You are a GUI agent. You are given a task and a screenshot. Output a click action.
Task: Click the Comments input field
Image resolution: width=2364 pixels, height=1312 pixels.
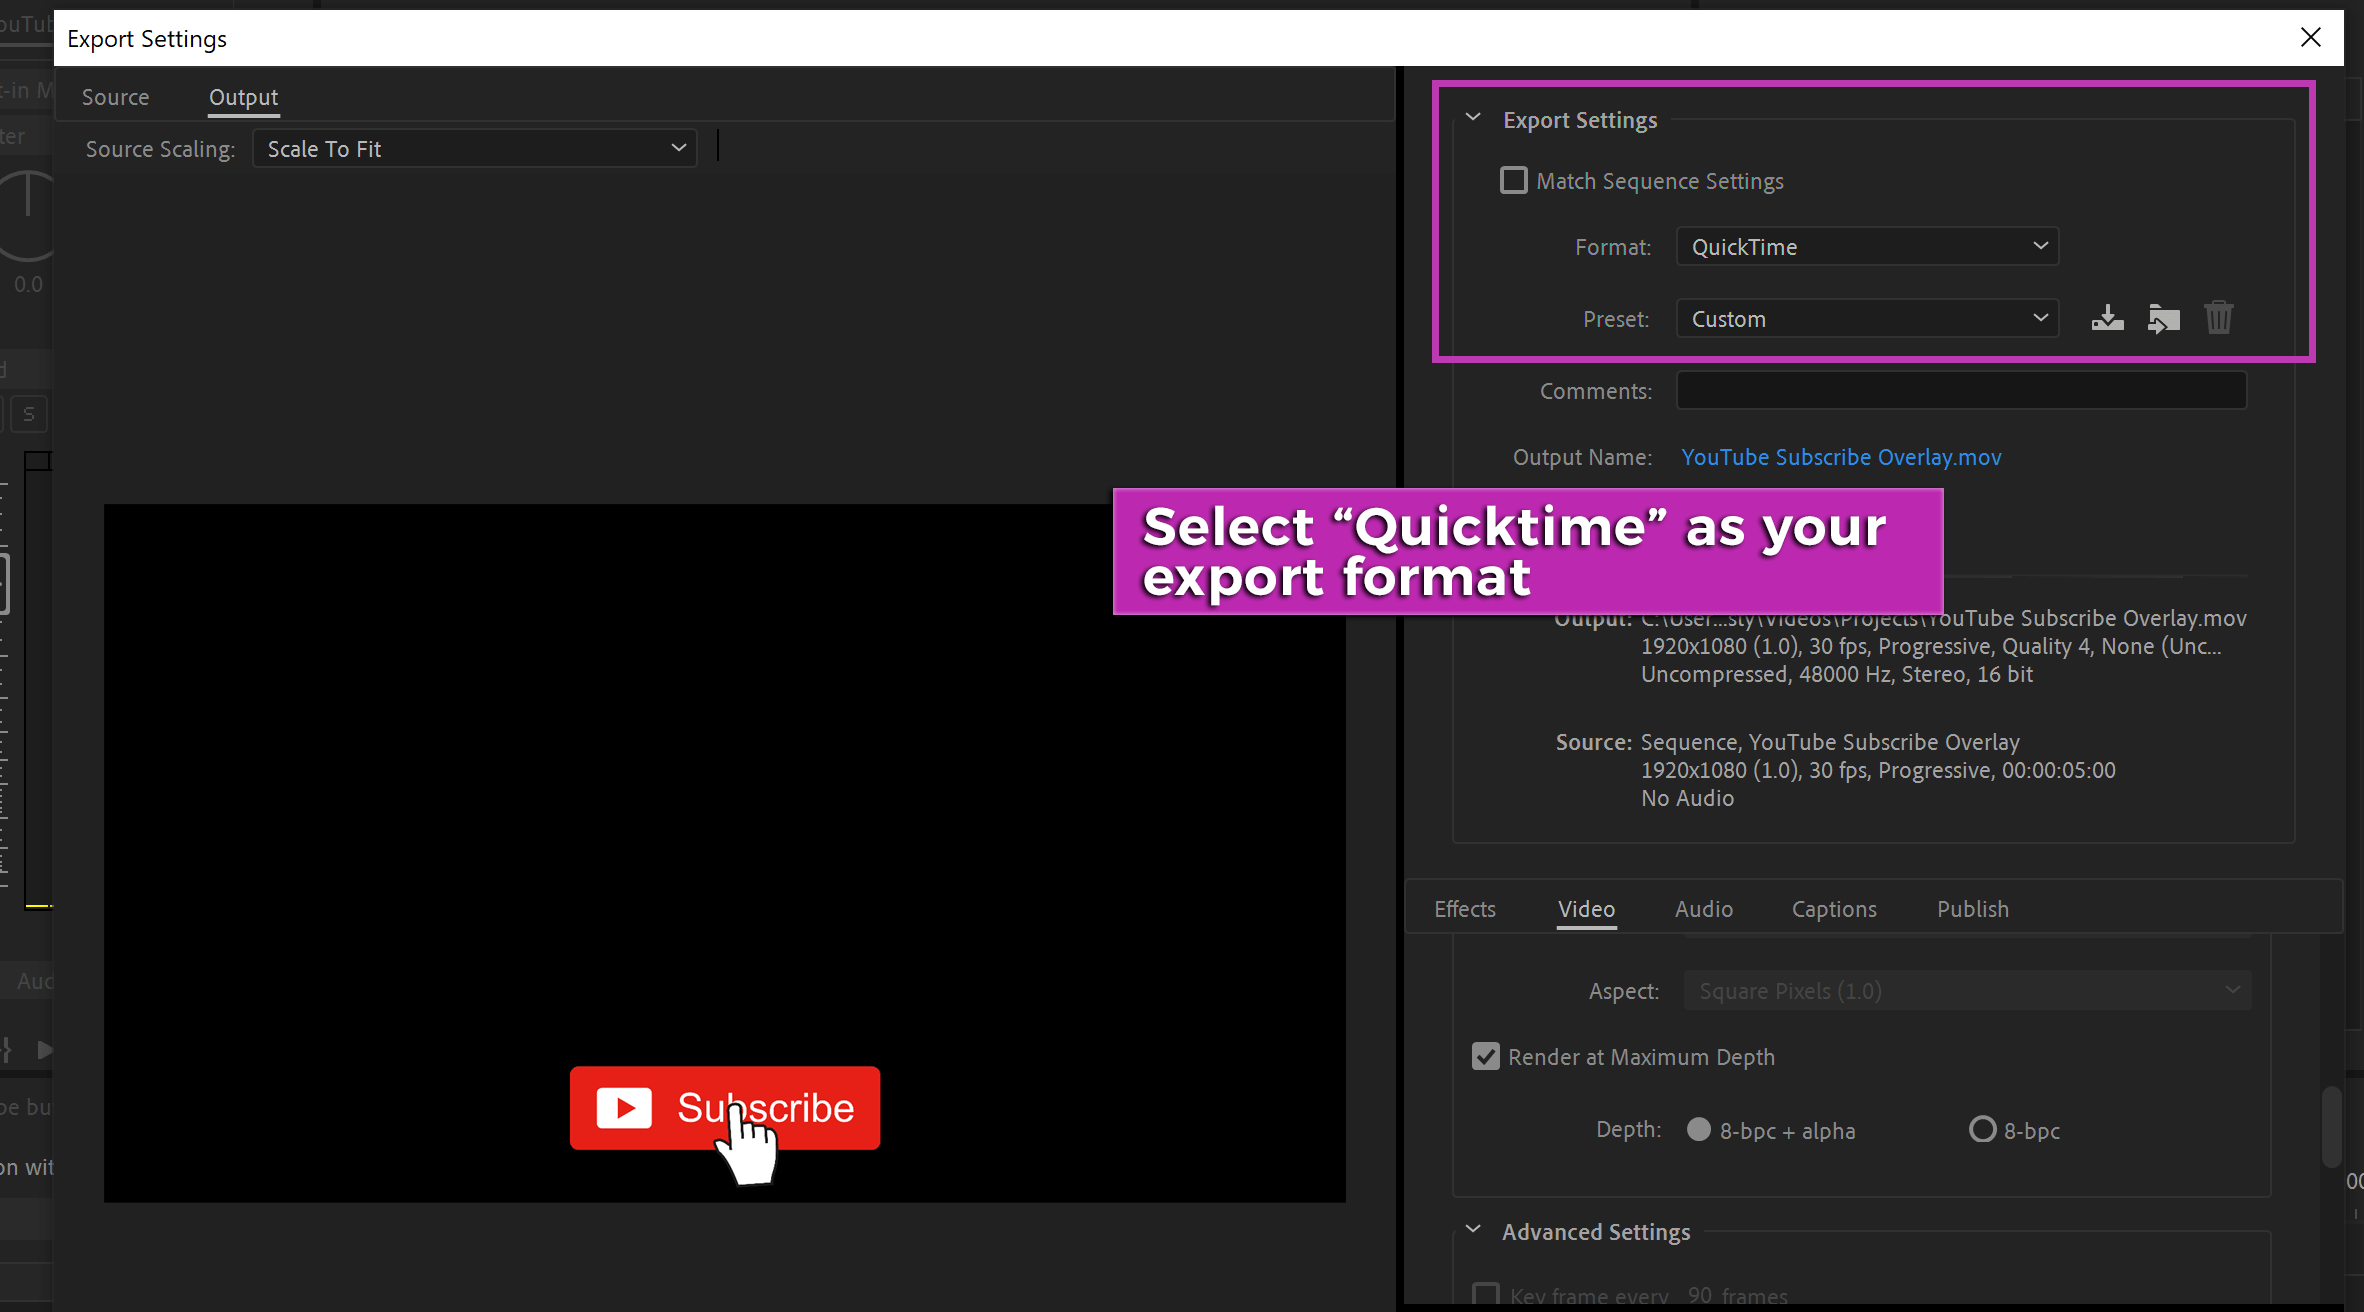tap(1960, 389)
